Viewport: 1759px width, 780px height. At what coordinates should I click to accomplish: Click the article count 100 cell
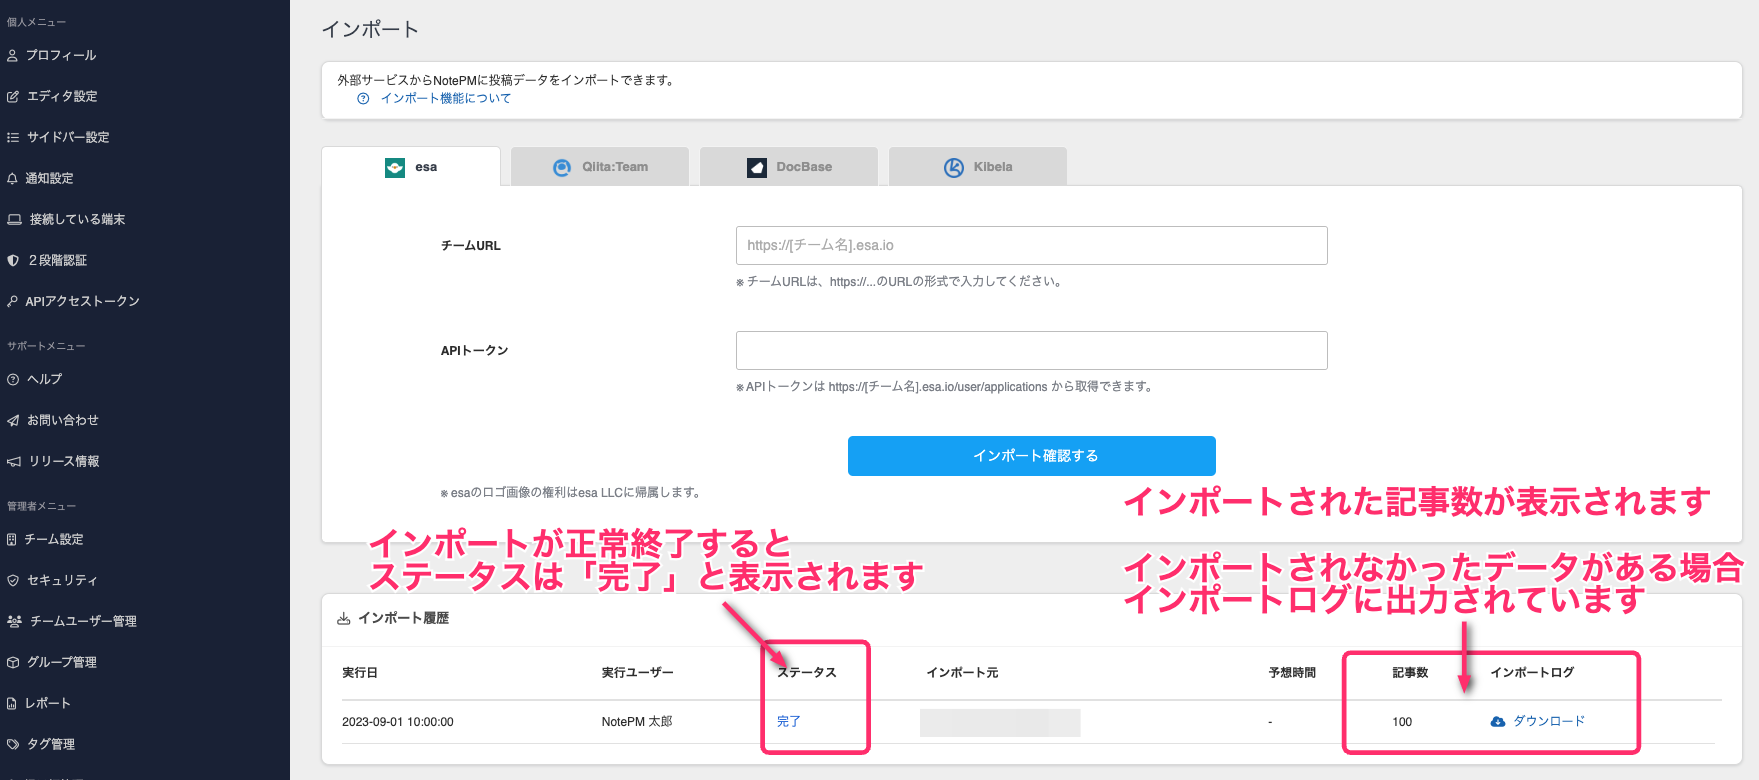pos(1402,722)
